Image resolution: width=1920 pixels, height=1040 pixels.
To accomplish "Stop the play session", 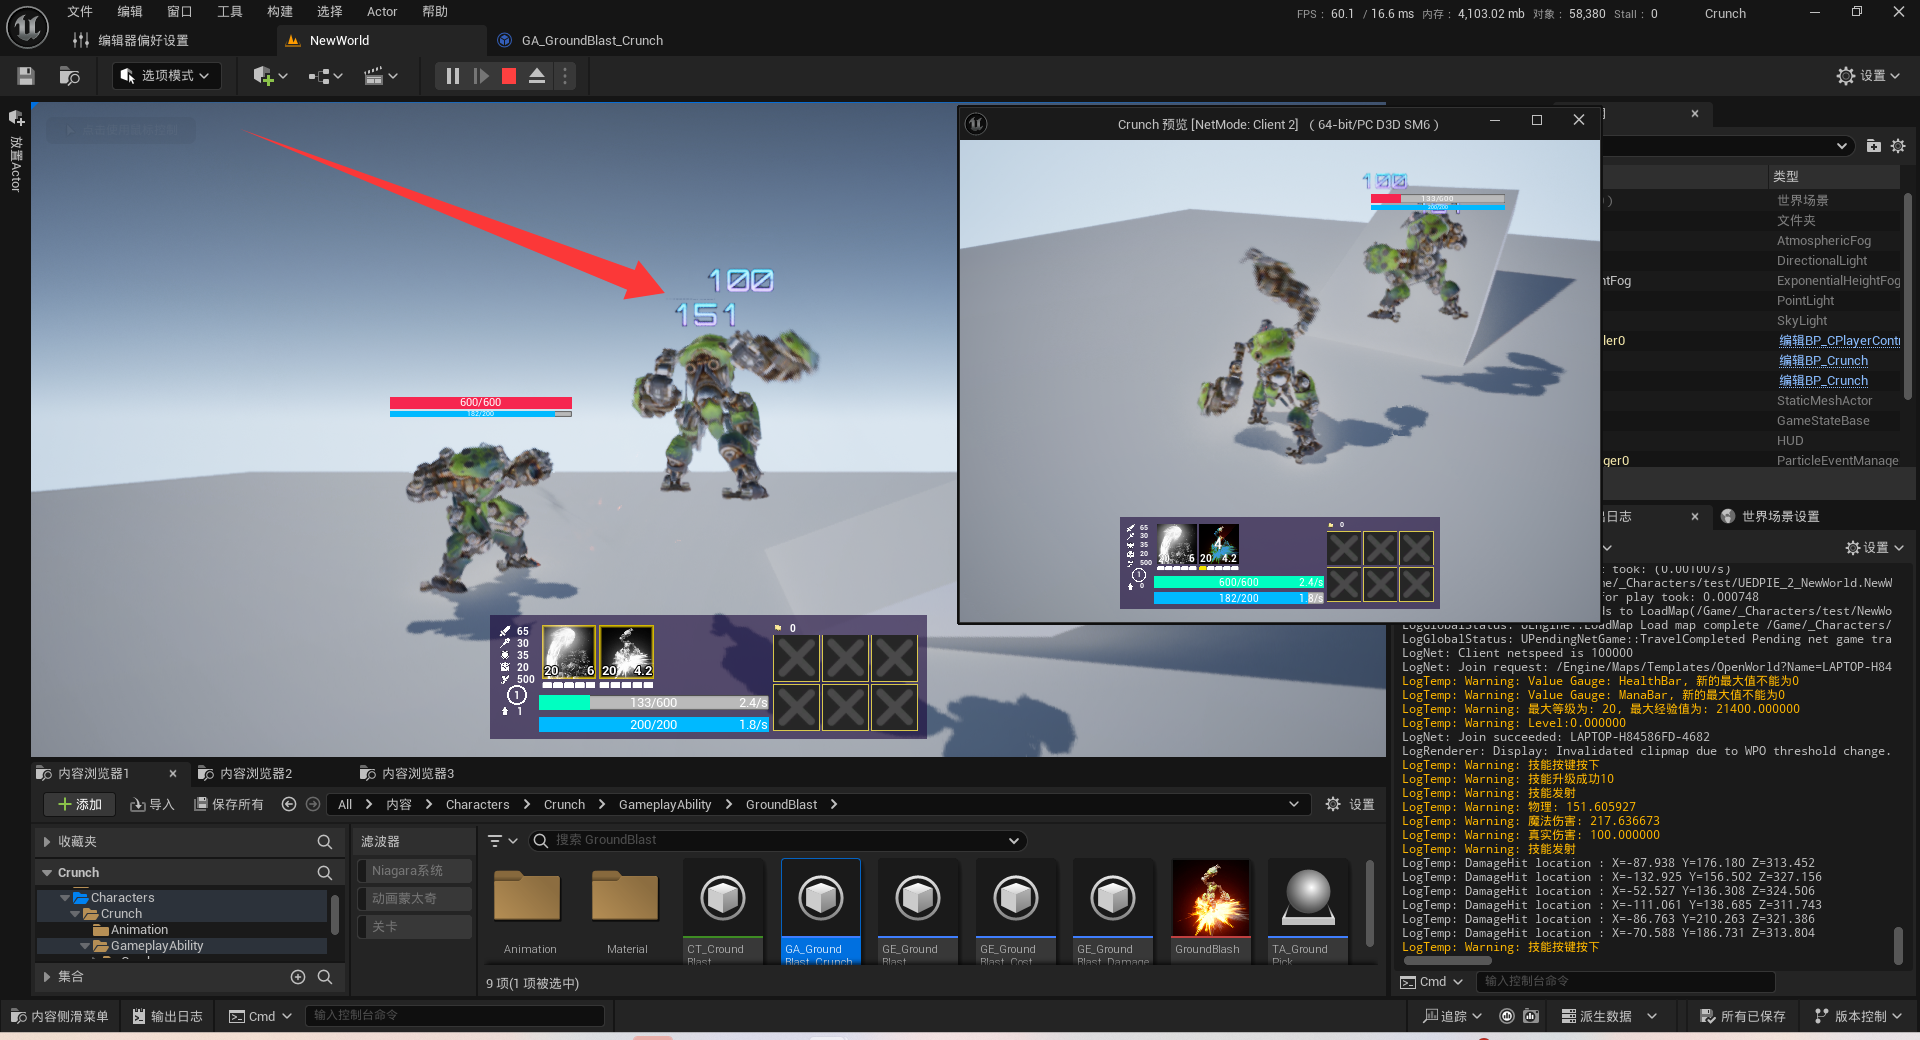I will 509,76.
